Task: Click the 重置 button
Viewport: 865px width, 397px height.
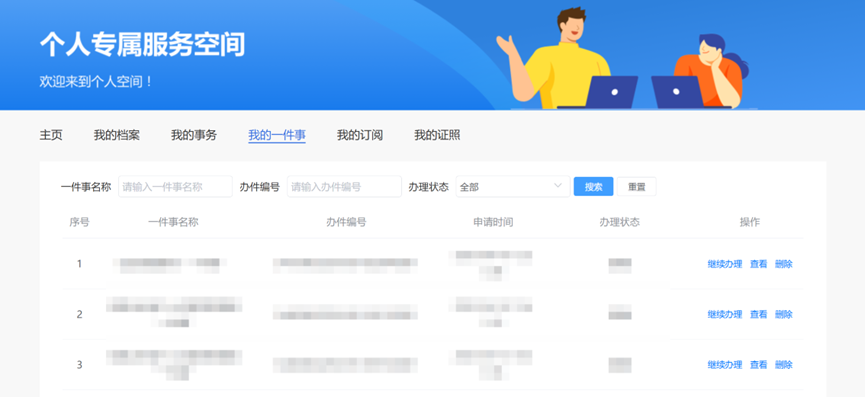Action: point(637,186)
